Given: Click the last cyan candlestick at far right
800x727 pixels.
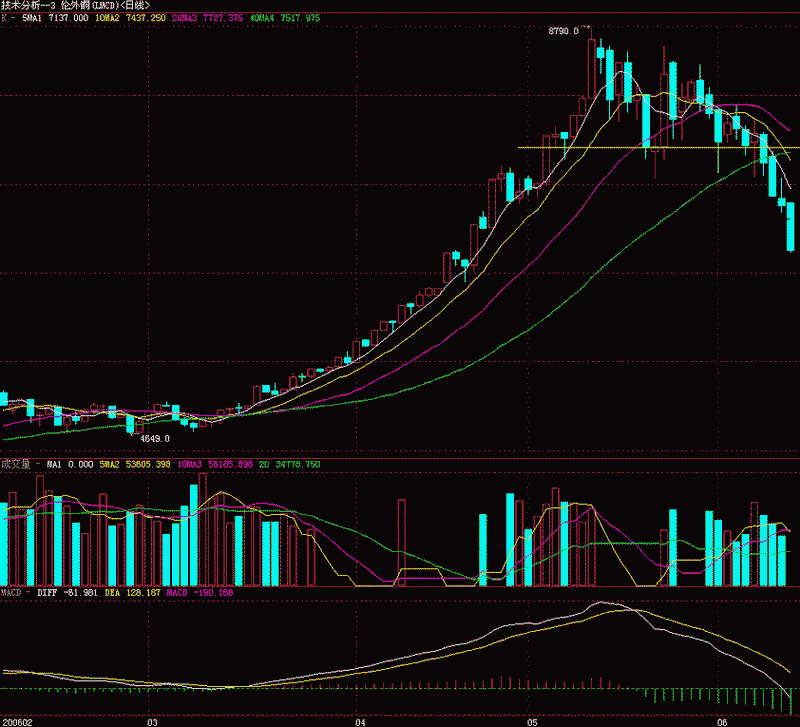Looking at the screenshot, I should pyautogui.click(x=790, y=227).
